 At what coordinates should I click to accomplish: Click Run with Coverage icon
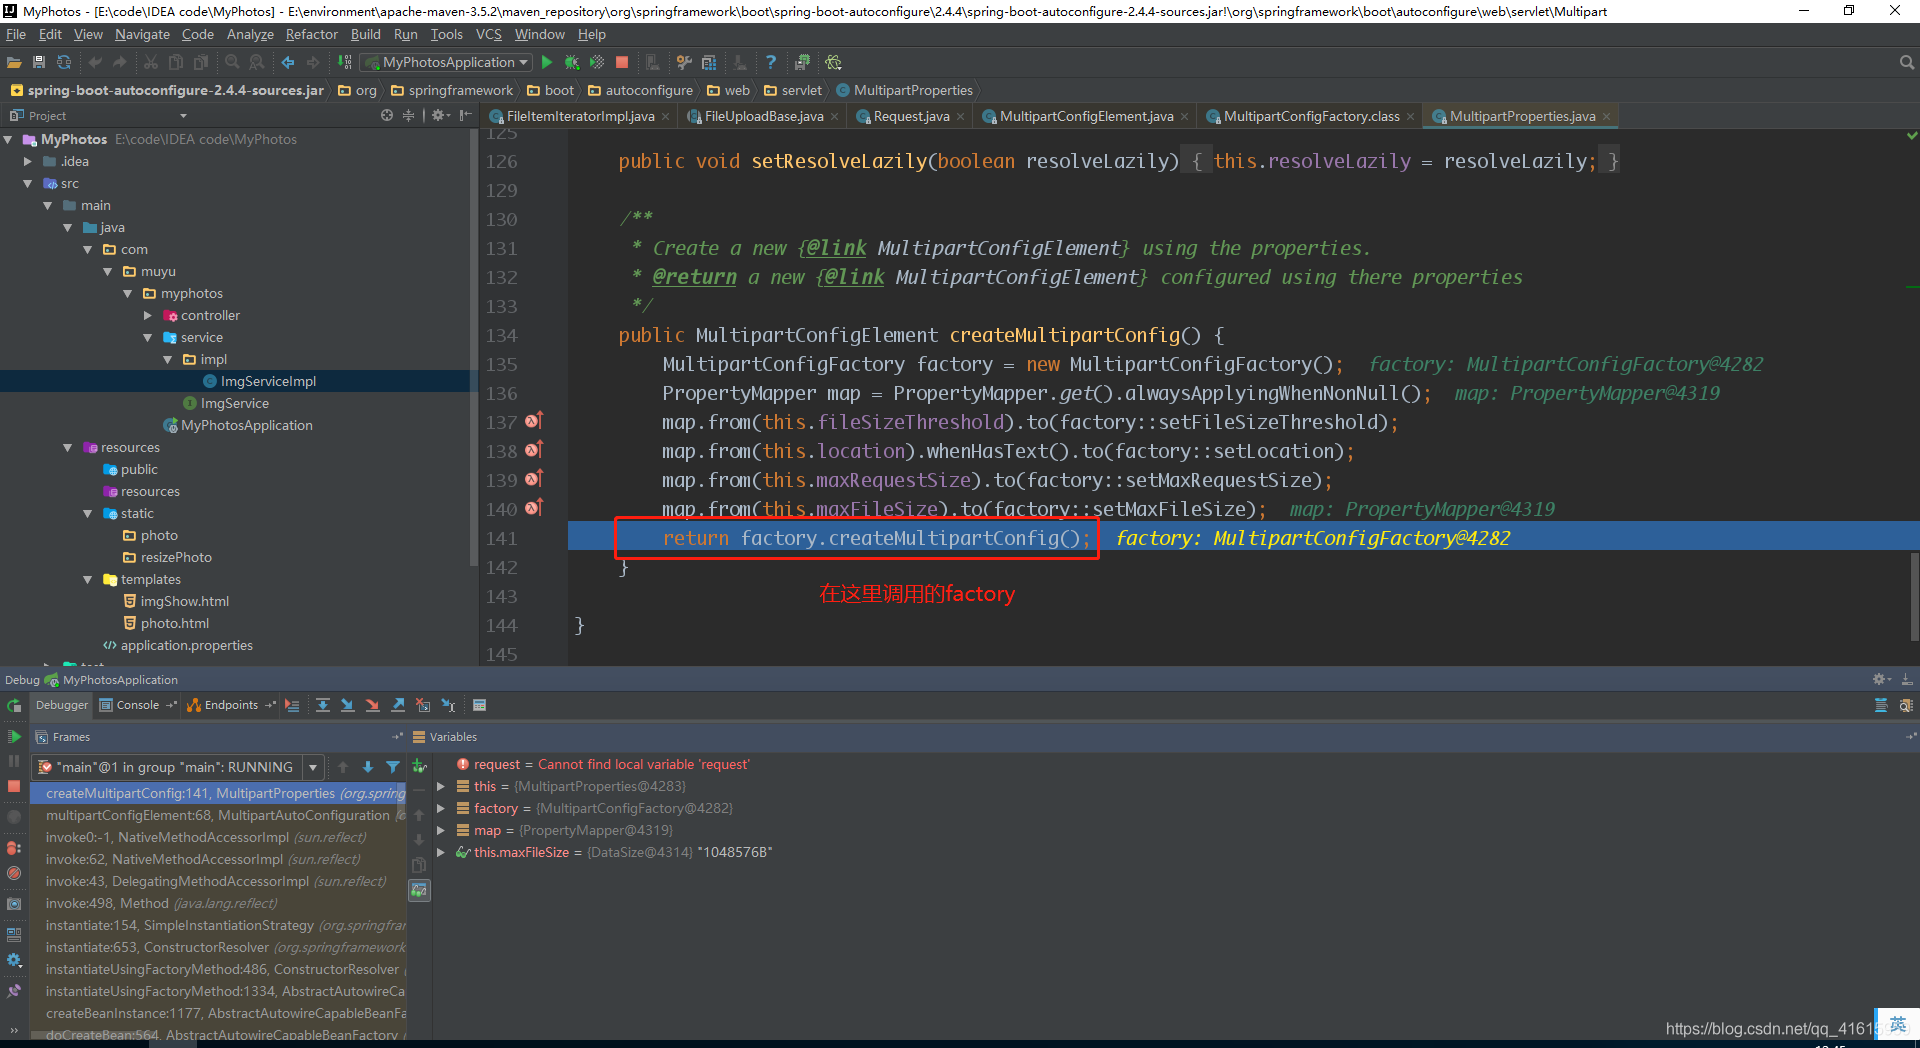click(597, 62)
